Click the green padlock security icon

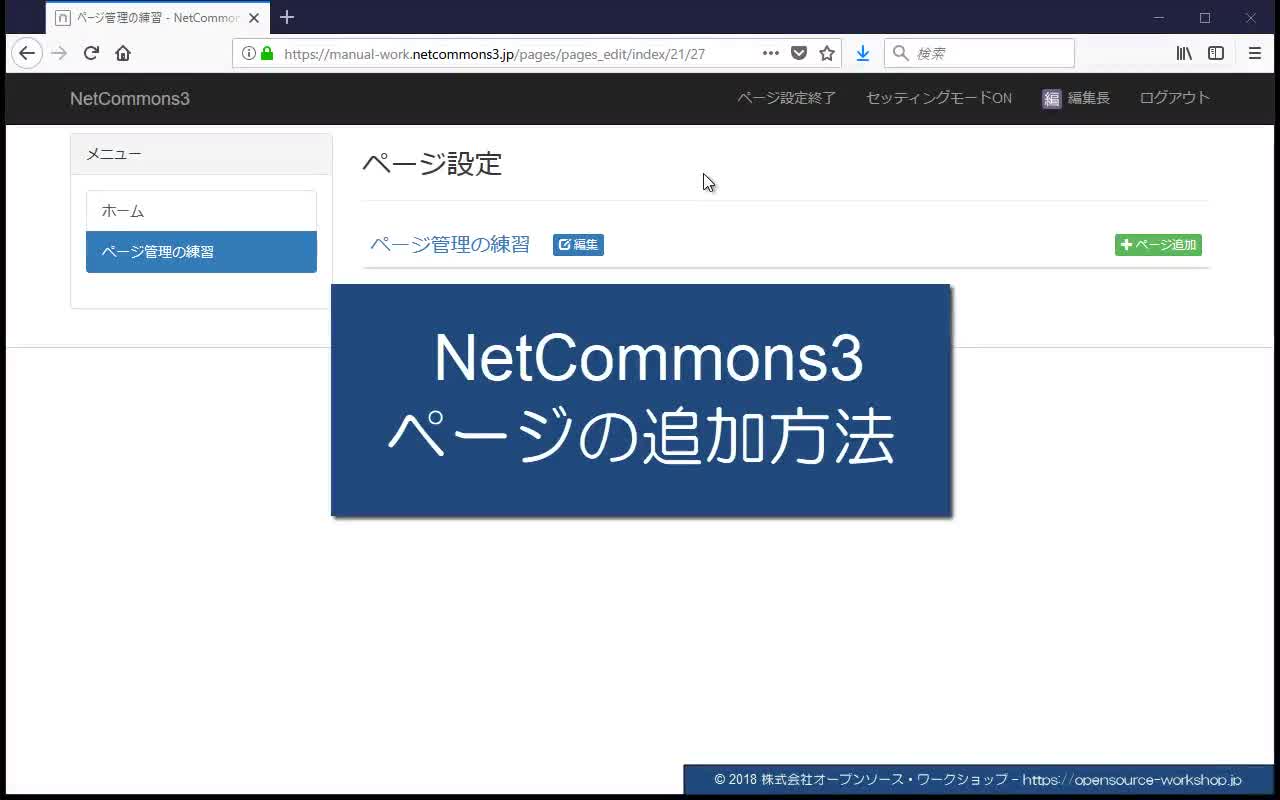[x=267, y=53]
